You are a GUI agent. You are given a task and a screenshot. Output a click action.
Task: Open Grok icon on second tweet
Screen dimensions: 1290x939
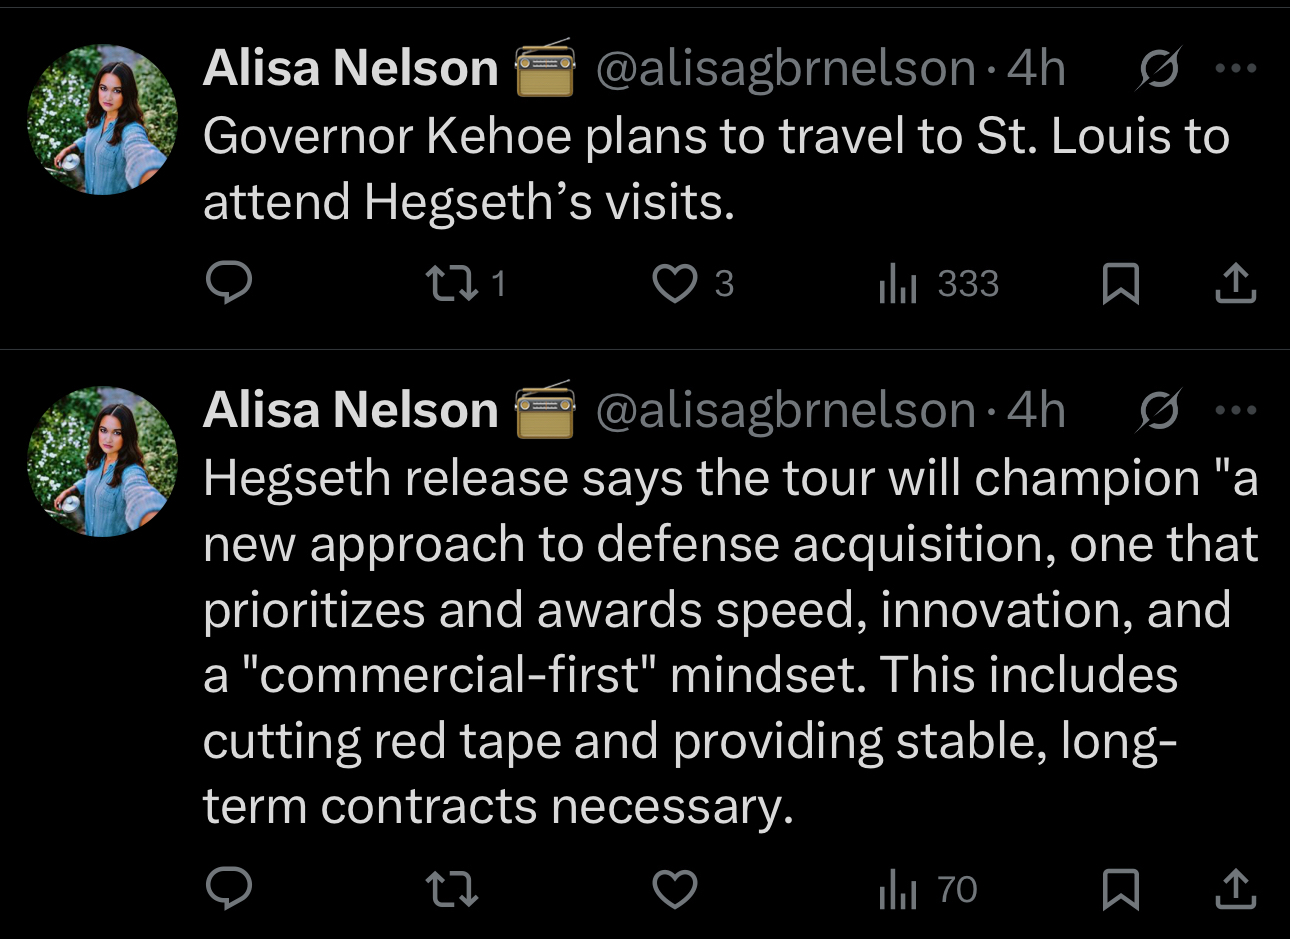click(1159, 411)
